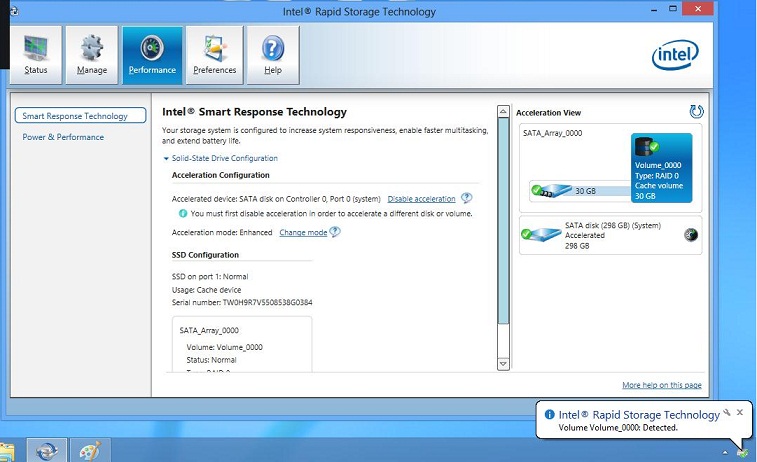Click the Intel logo
Screen dimensions: 757x462
675,55
